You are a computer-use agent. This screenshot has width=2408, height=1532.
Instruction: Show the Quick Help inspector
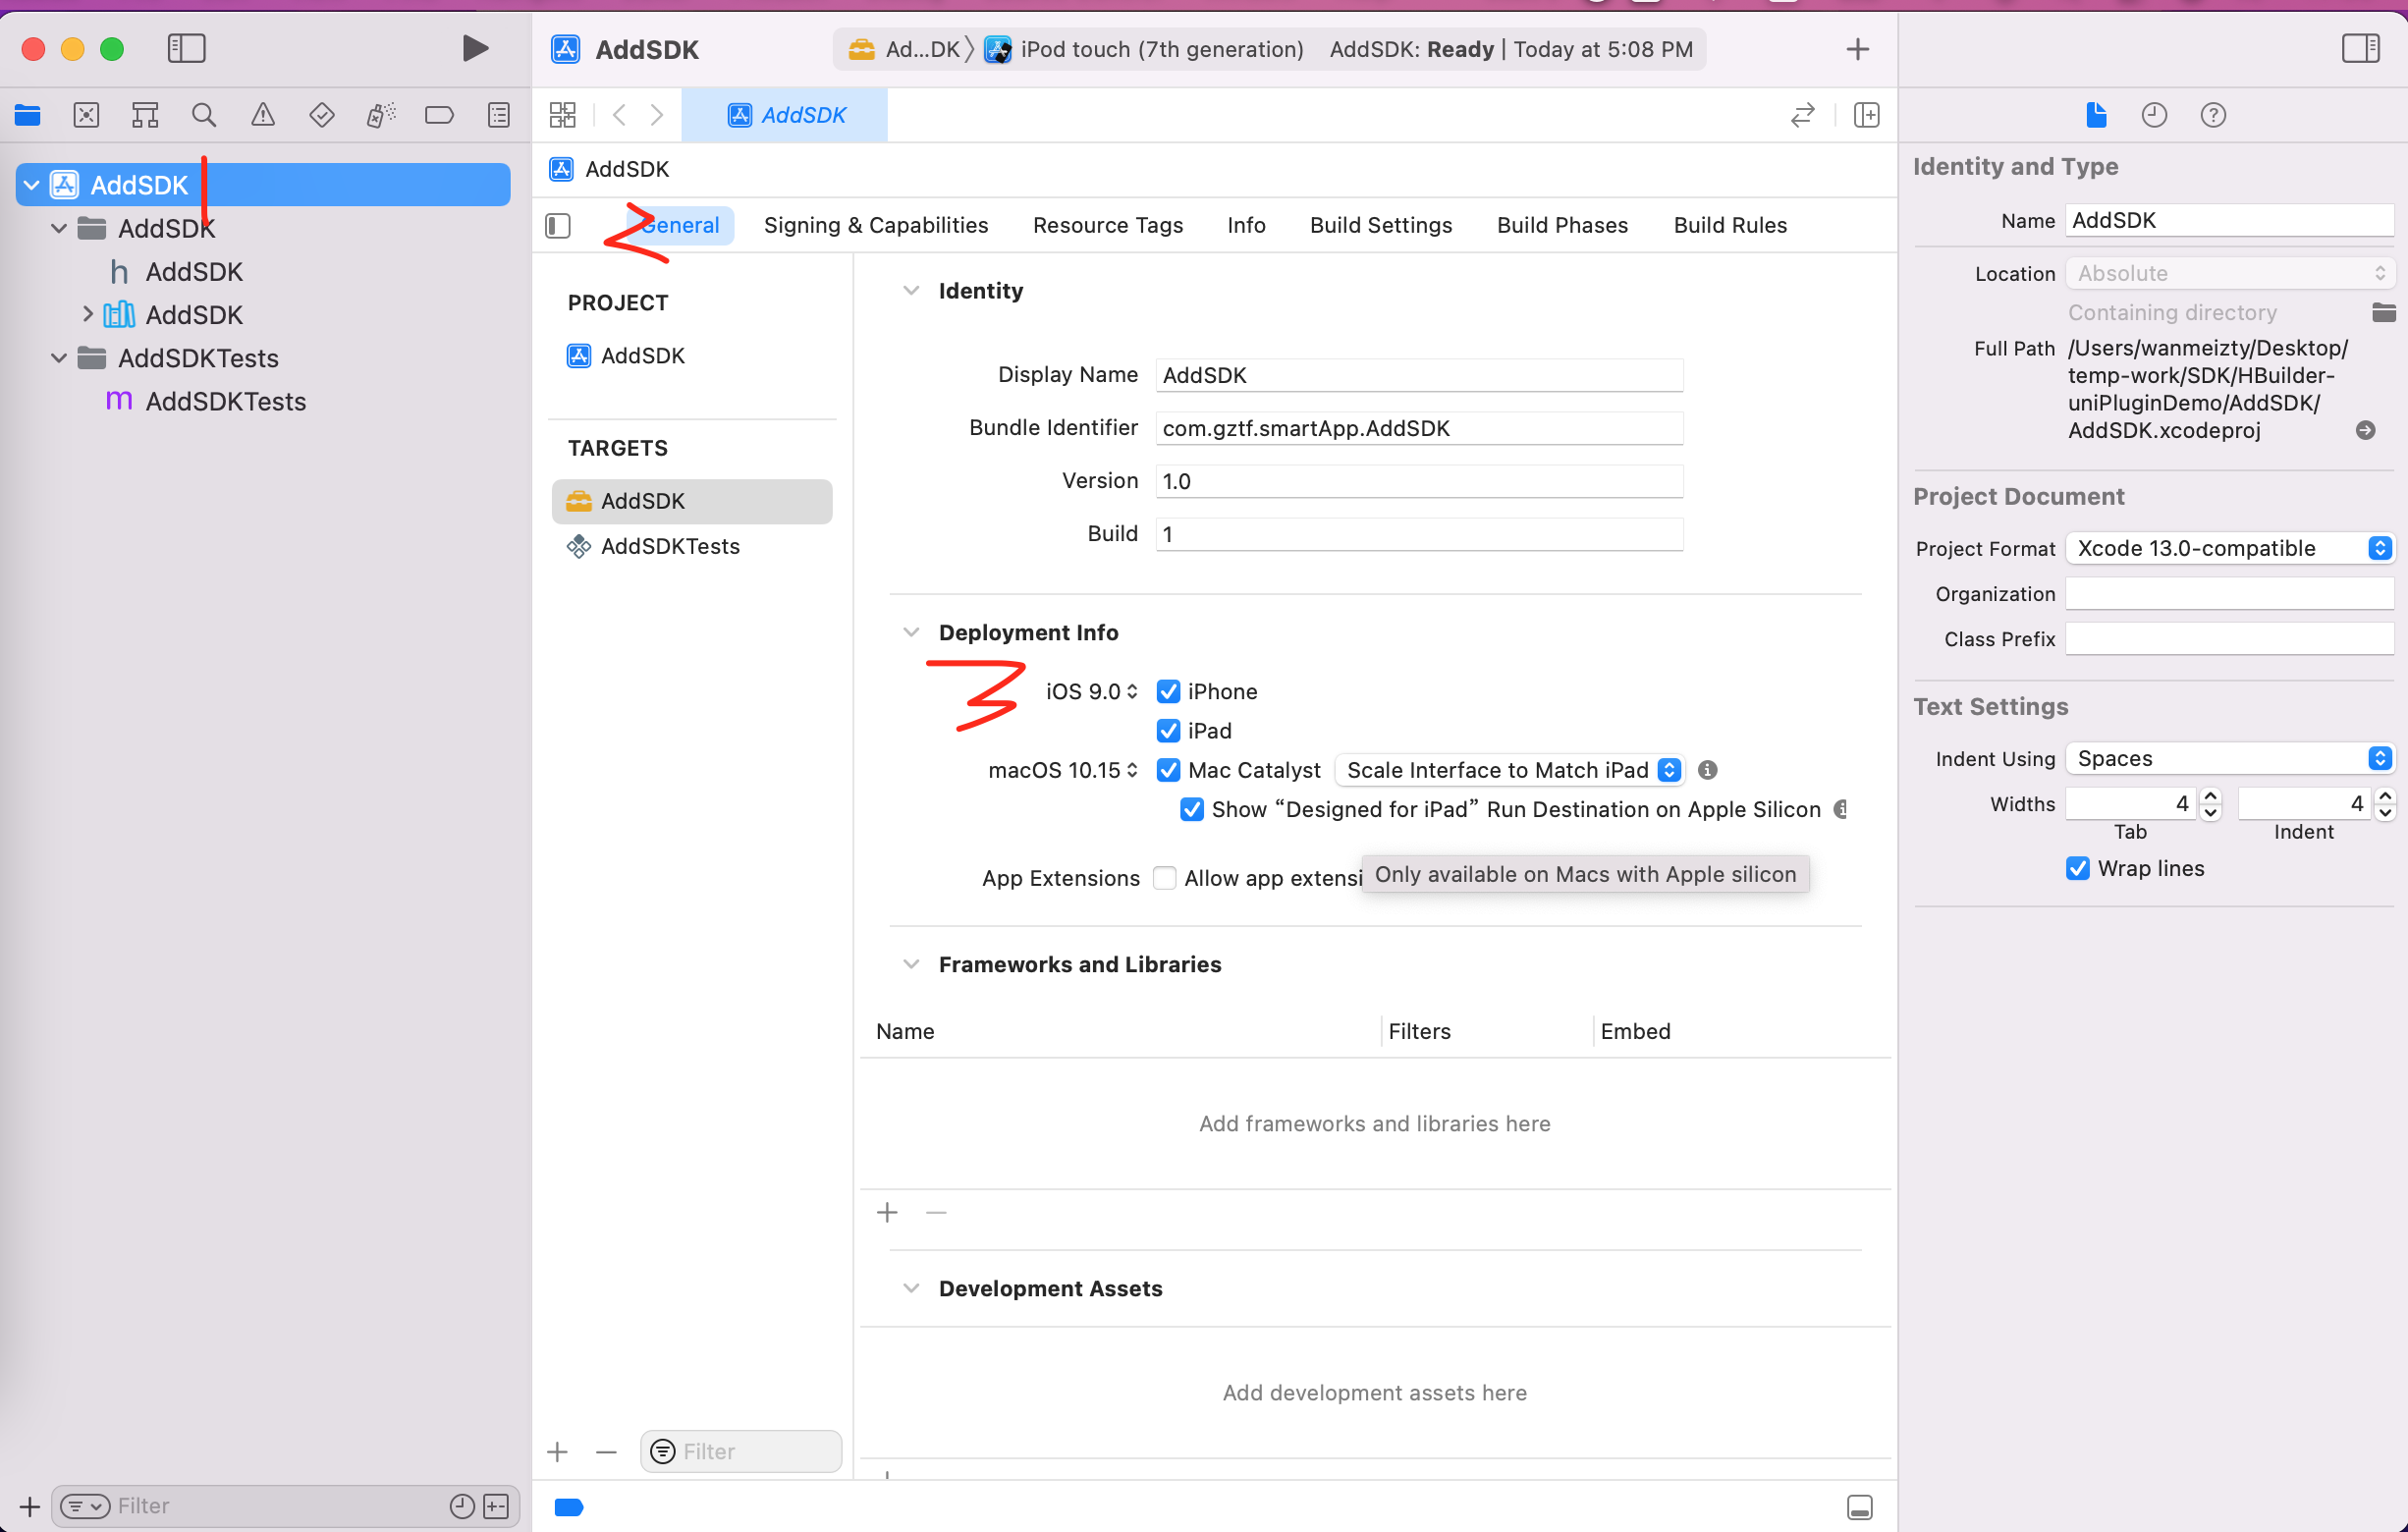point(2213,115)
